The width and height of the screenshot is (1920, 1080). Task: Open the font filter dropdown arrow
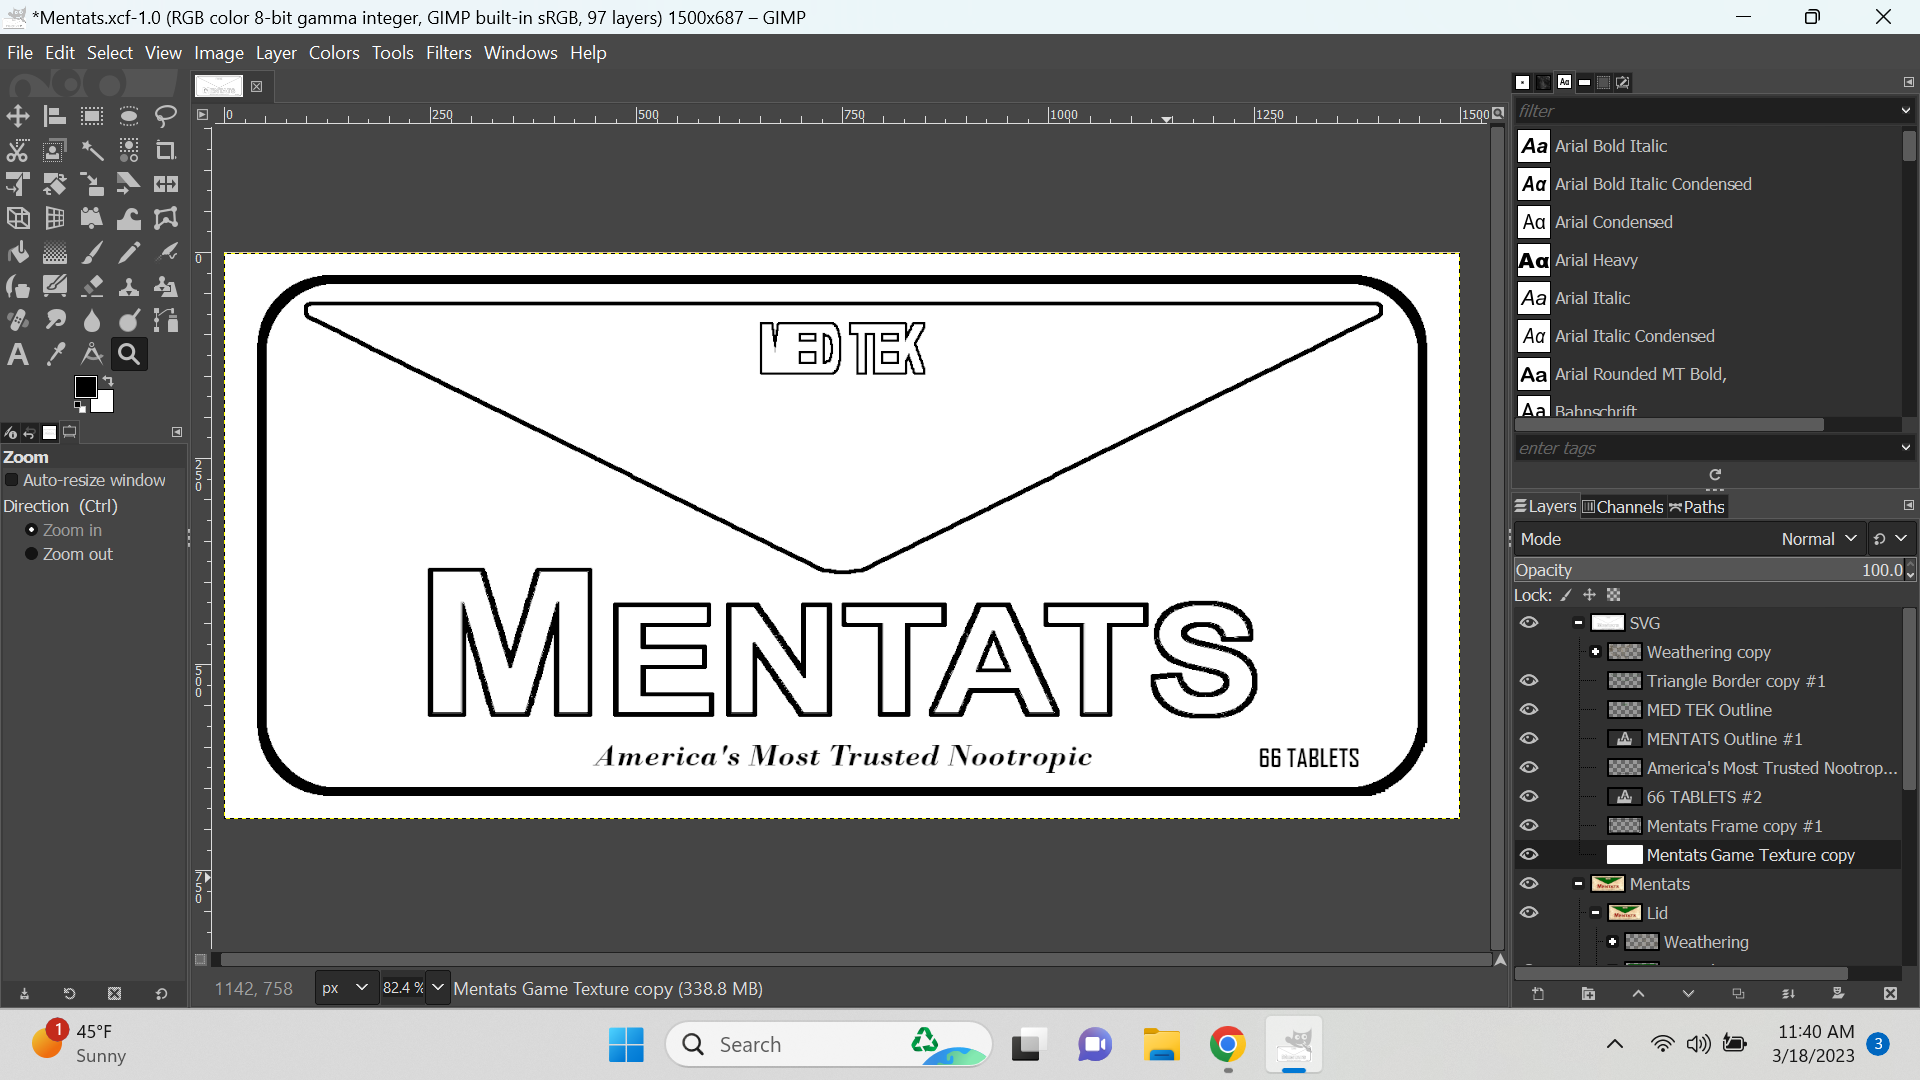pos(1905,111)
